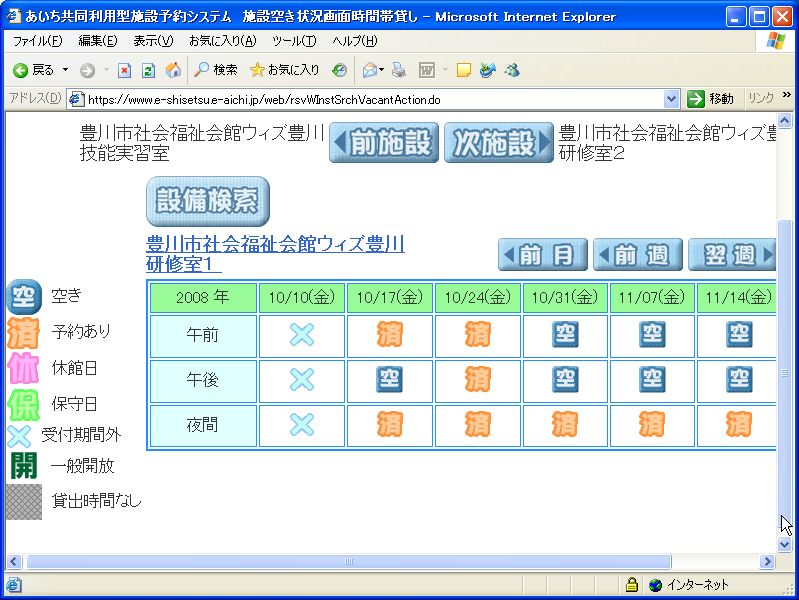Image resolution: width=799 pixels, height=600 pixels.
Task: Select the 空 vacancy icon for 10/17 午後
Action: (390, 379)
